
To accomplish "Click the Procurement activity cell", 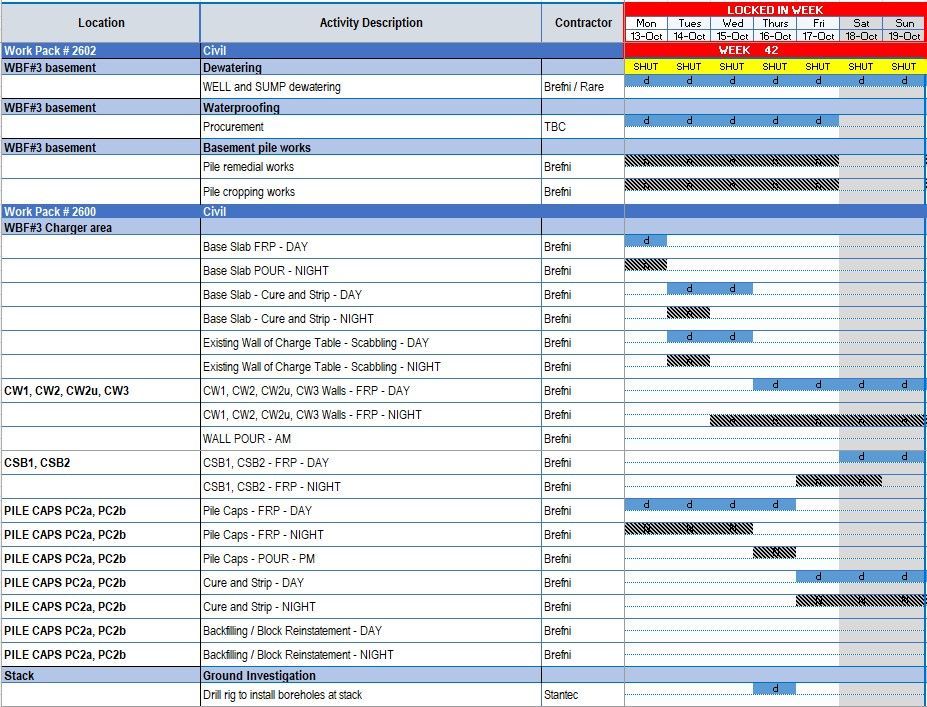I will (371, 127).
